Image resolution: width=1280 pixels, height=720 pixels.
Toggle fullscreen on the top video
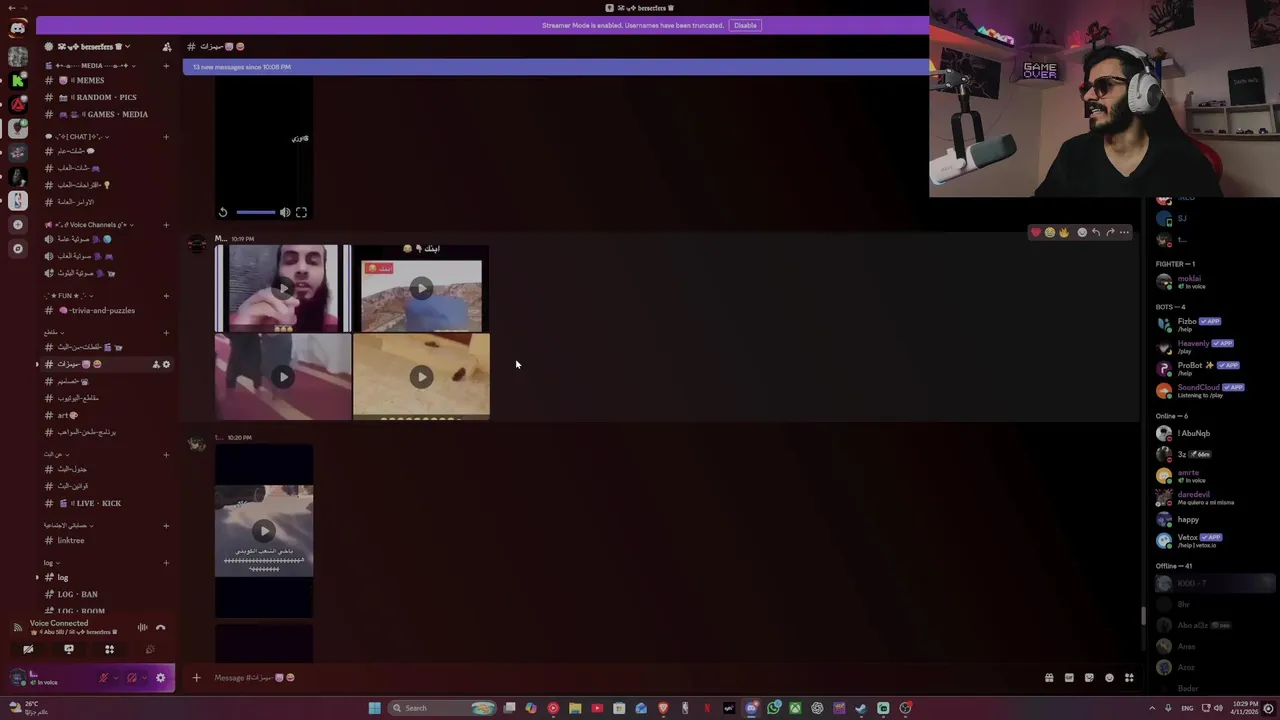(301, 212)
